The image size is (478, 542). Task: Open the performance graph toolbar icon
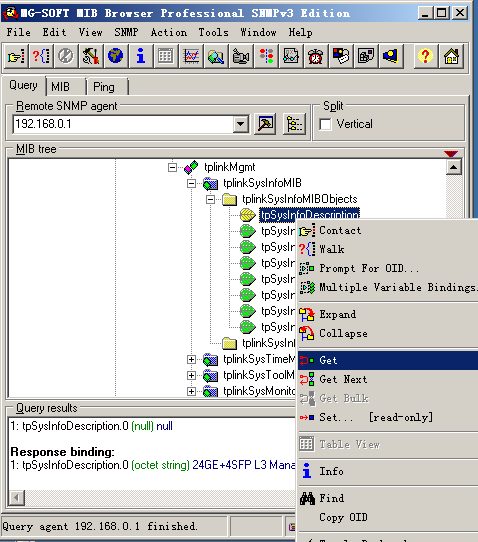pyautogui.click(x=191, y=56)
